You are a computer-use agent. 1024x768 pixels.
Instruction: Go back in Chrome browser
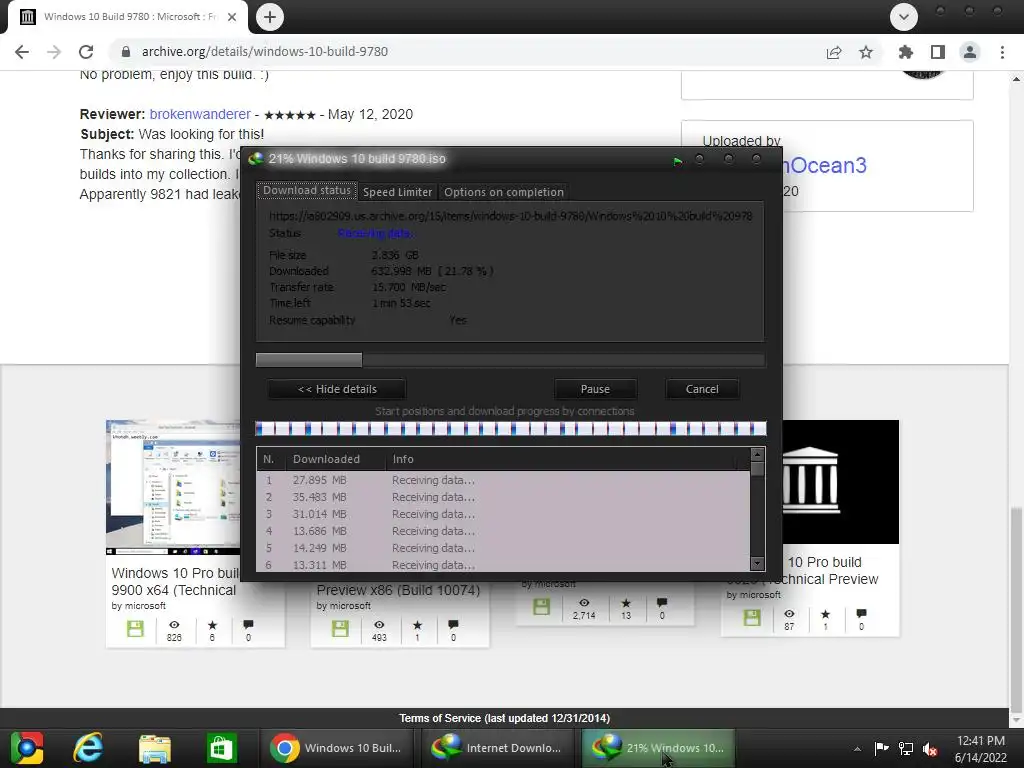22,52
